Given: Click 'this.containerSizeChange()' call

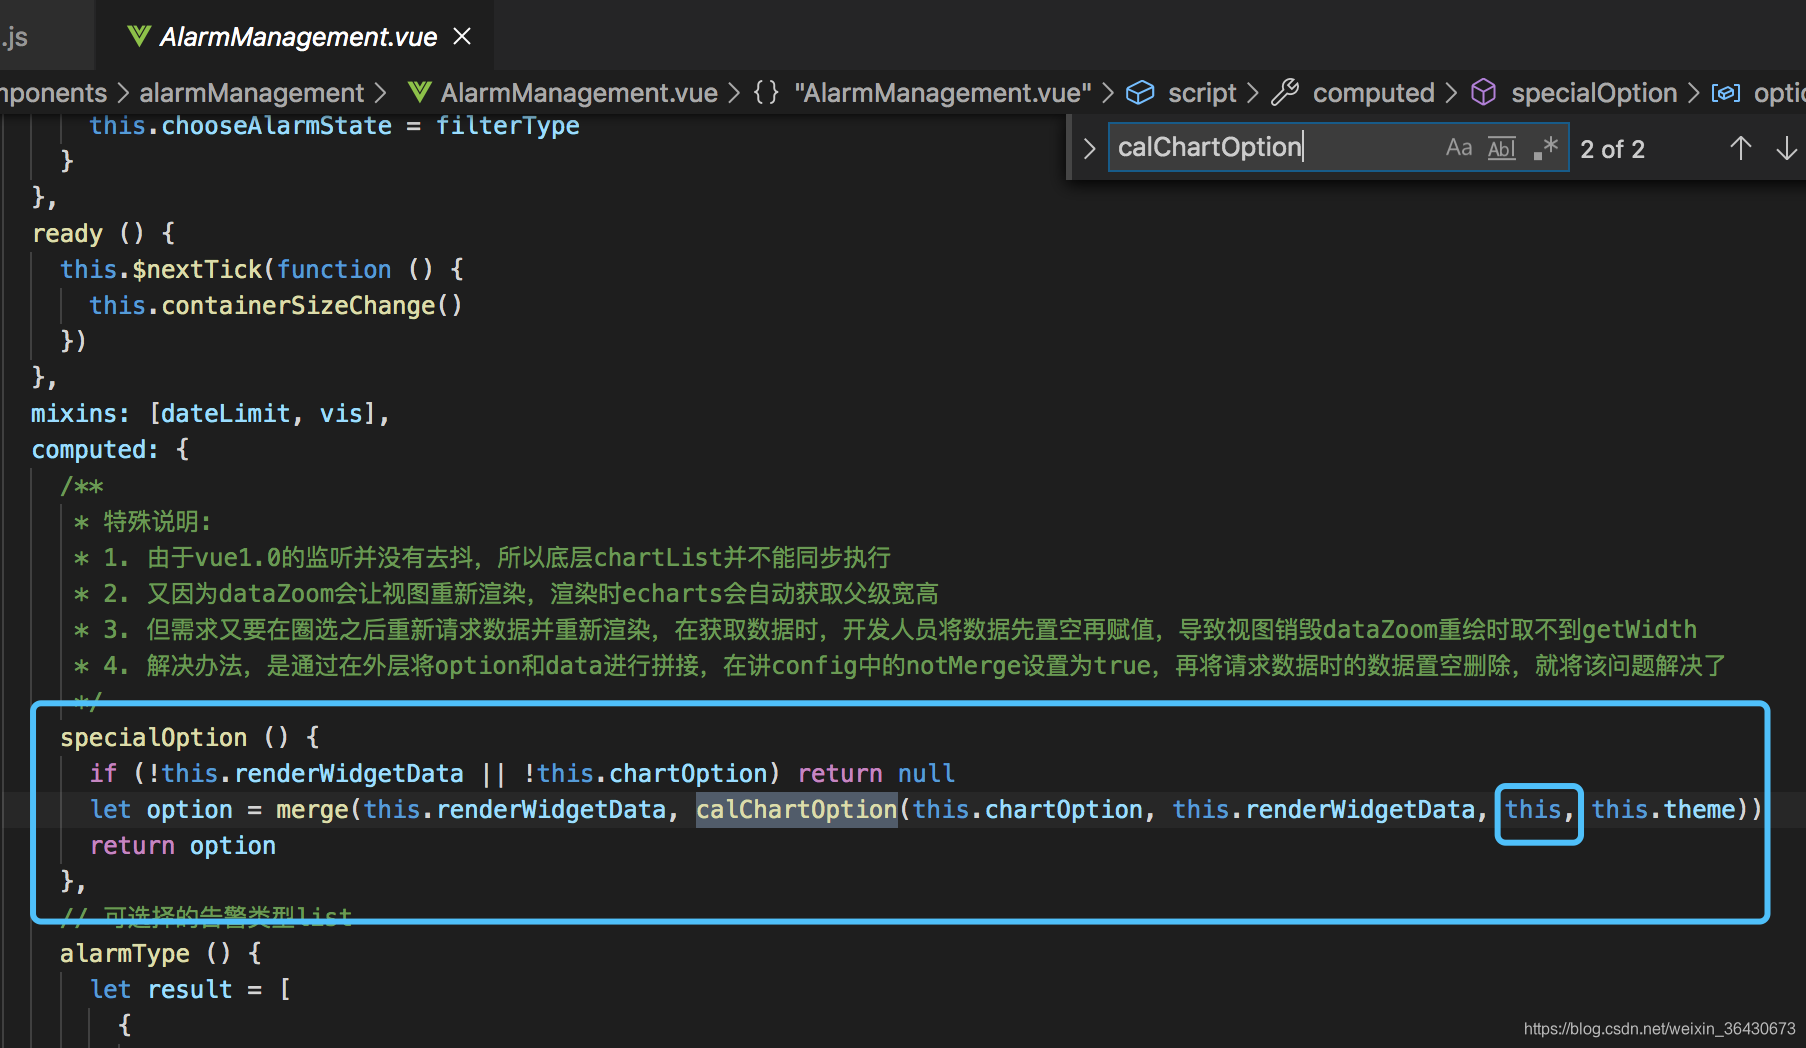Looking at the screenshot, I should tap(276, 305).
